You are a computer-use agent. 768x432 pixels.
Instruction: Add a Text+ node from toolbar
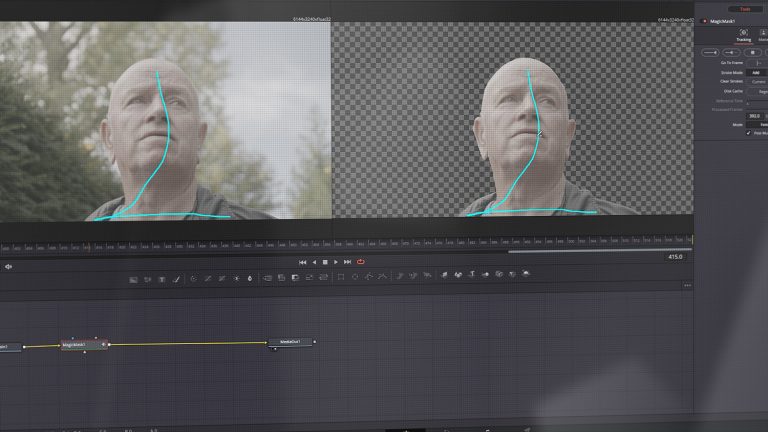pyautogui.click(x=162, y=279)
